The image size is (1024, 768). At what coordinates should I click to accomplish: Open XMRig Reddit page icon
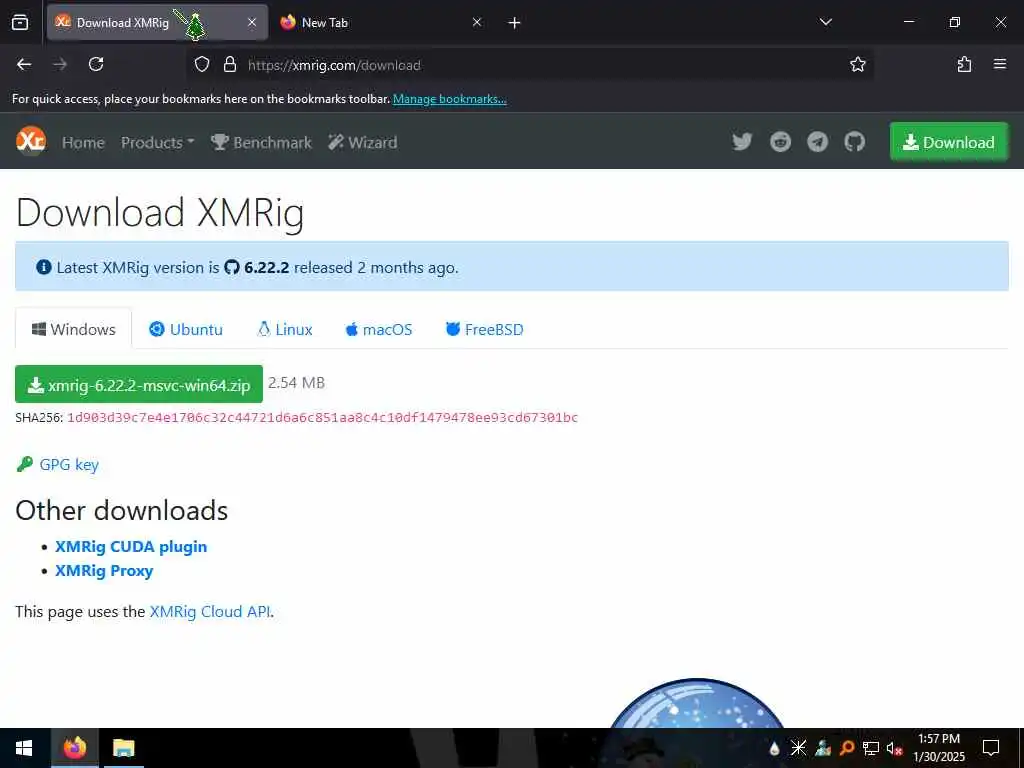780,142
